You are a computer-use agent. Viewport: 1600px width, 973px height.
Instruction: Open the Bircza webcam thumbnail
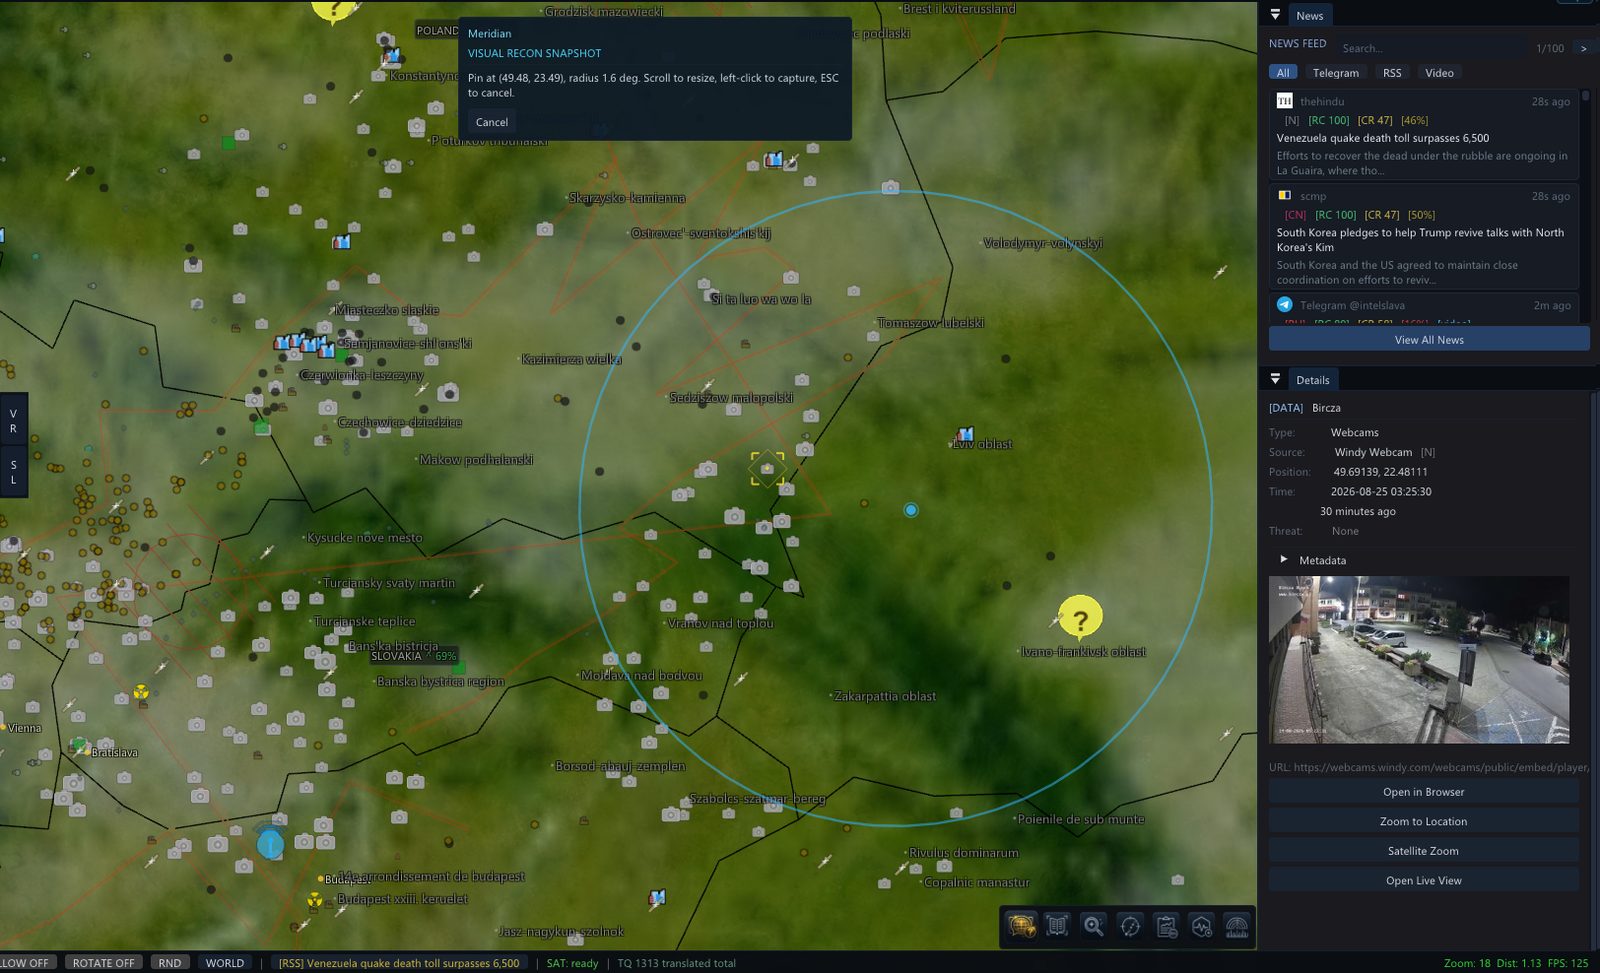pyautogui.click(x=1419, y=659)
